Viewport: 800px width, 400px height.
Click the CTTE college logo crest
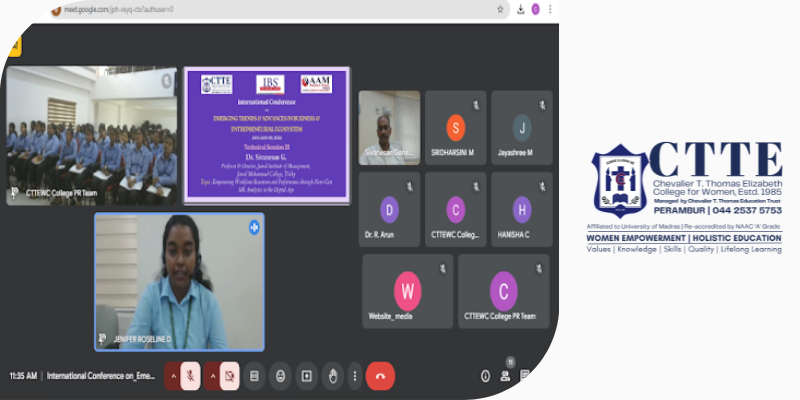pos(620,181)
